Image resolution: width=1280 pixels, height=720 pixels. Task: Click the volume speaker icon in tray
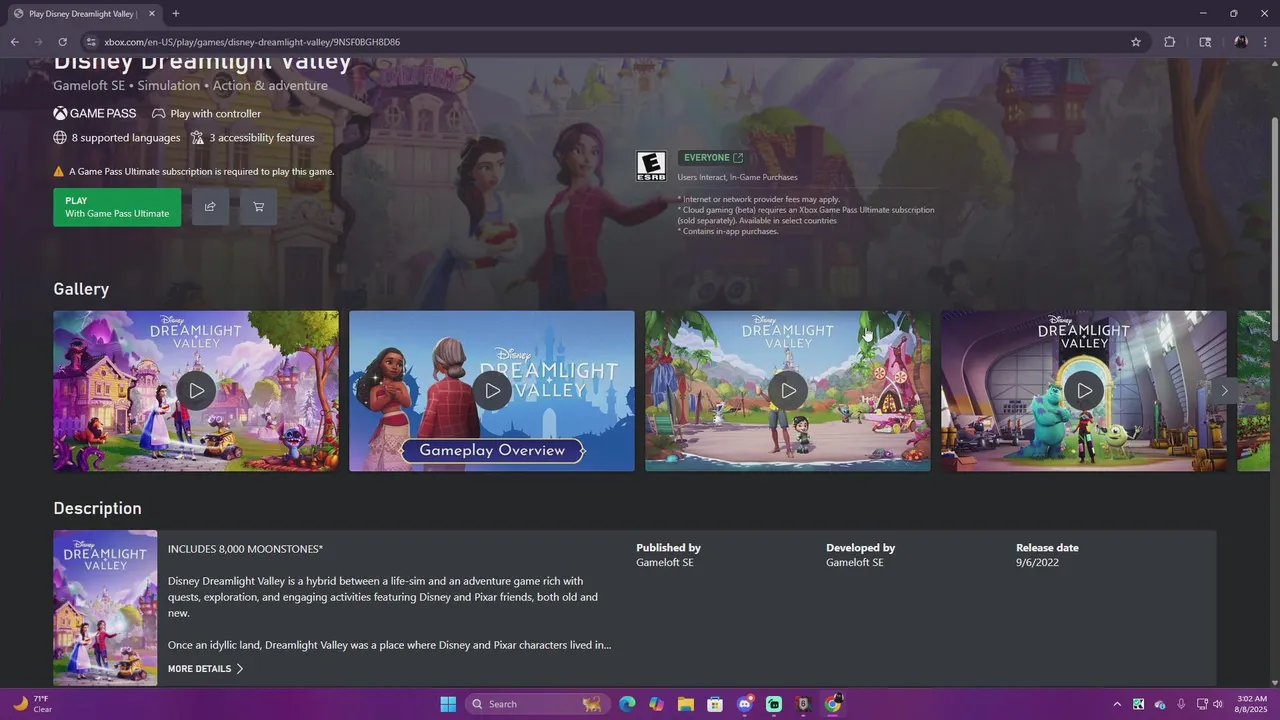pyautogui.click(x=1218, y=704)
